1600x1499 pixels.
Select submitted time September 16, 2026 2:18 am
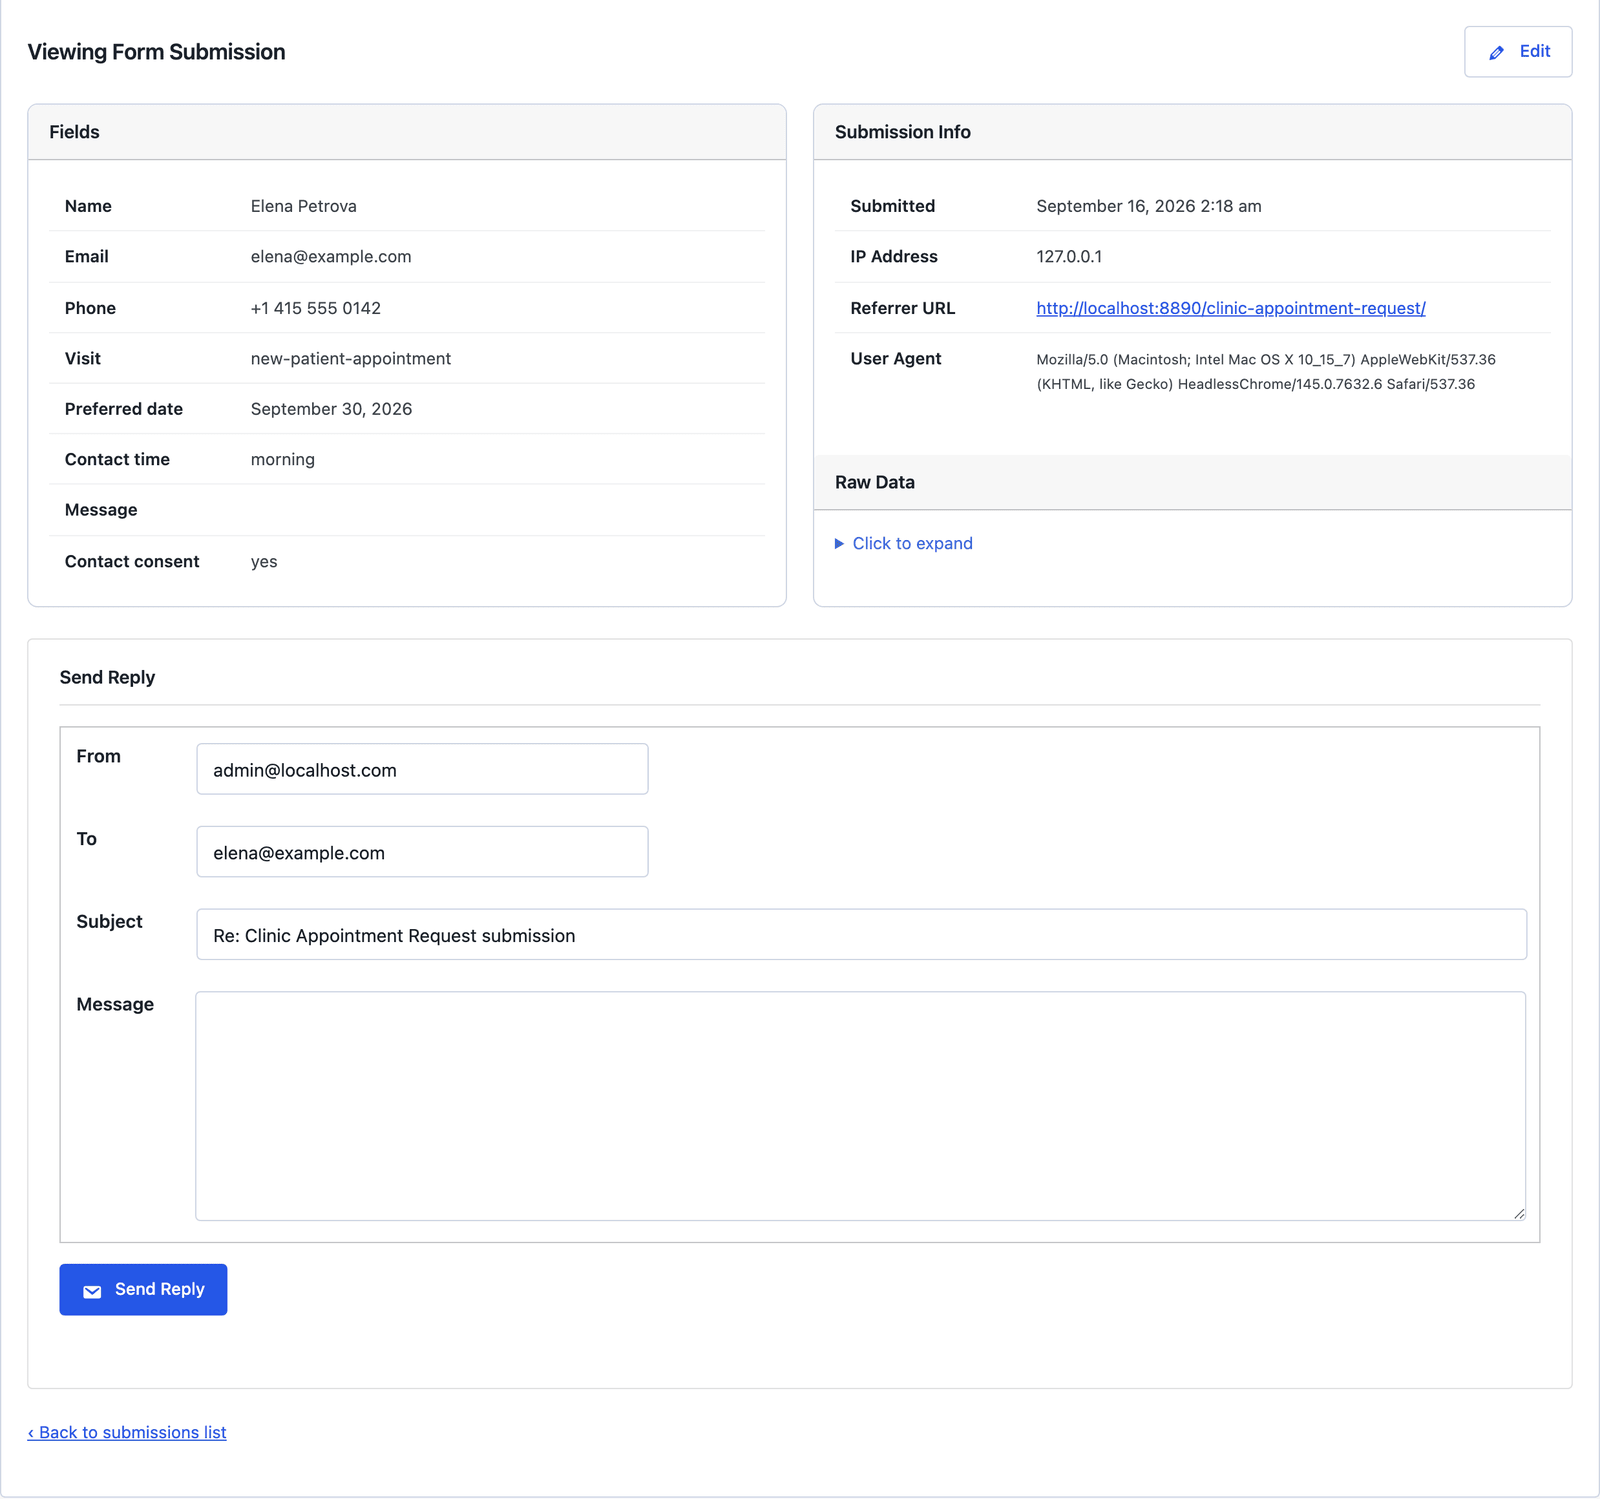pyautogui.click(x=1149, y=206)
